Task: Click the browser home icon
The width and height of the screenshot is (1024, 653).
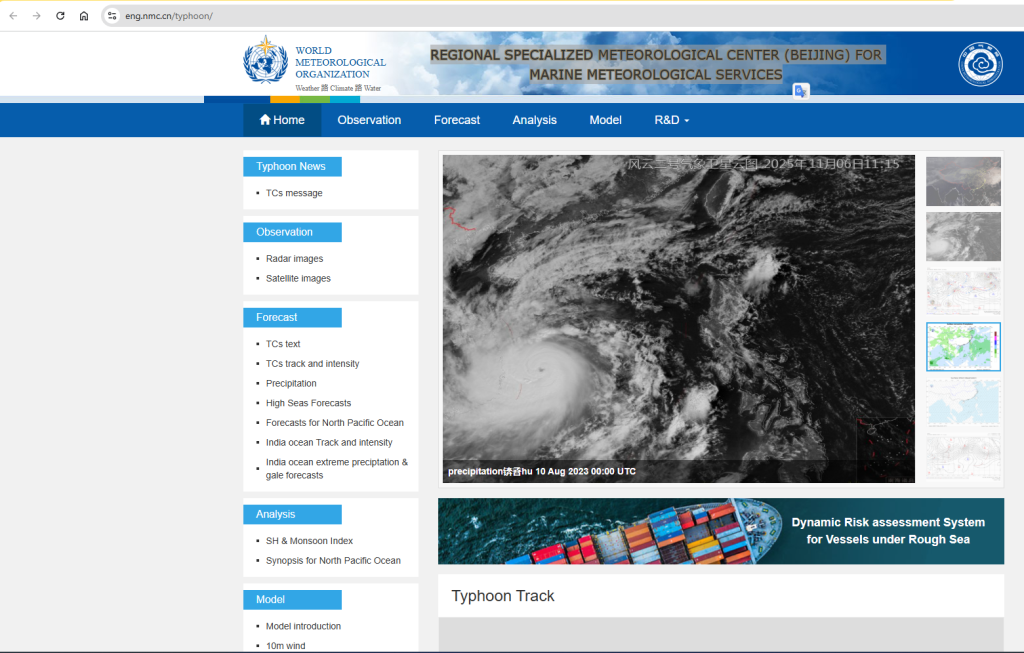Action: tap(84, 16)
